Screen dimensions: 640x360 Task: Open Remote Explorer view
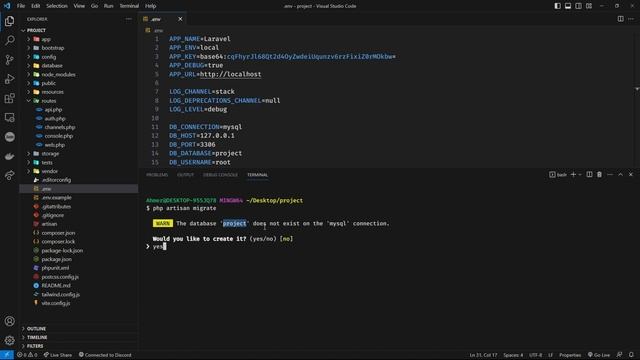[9, 118]
